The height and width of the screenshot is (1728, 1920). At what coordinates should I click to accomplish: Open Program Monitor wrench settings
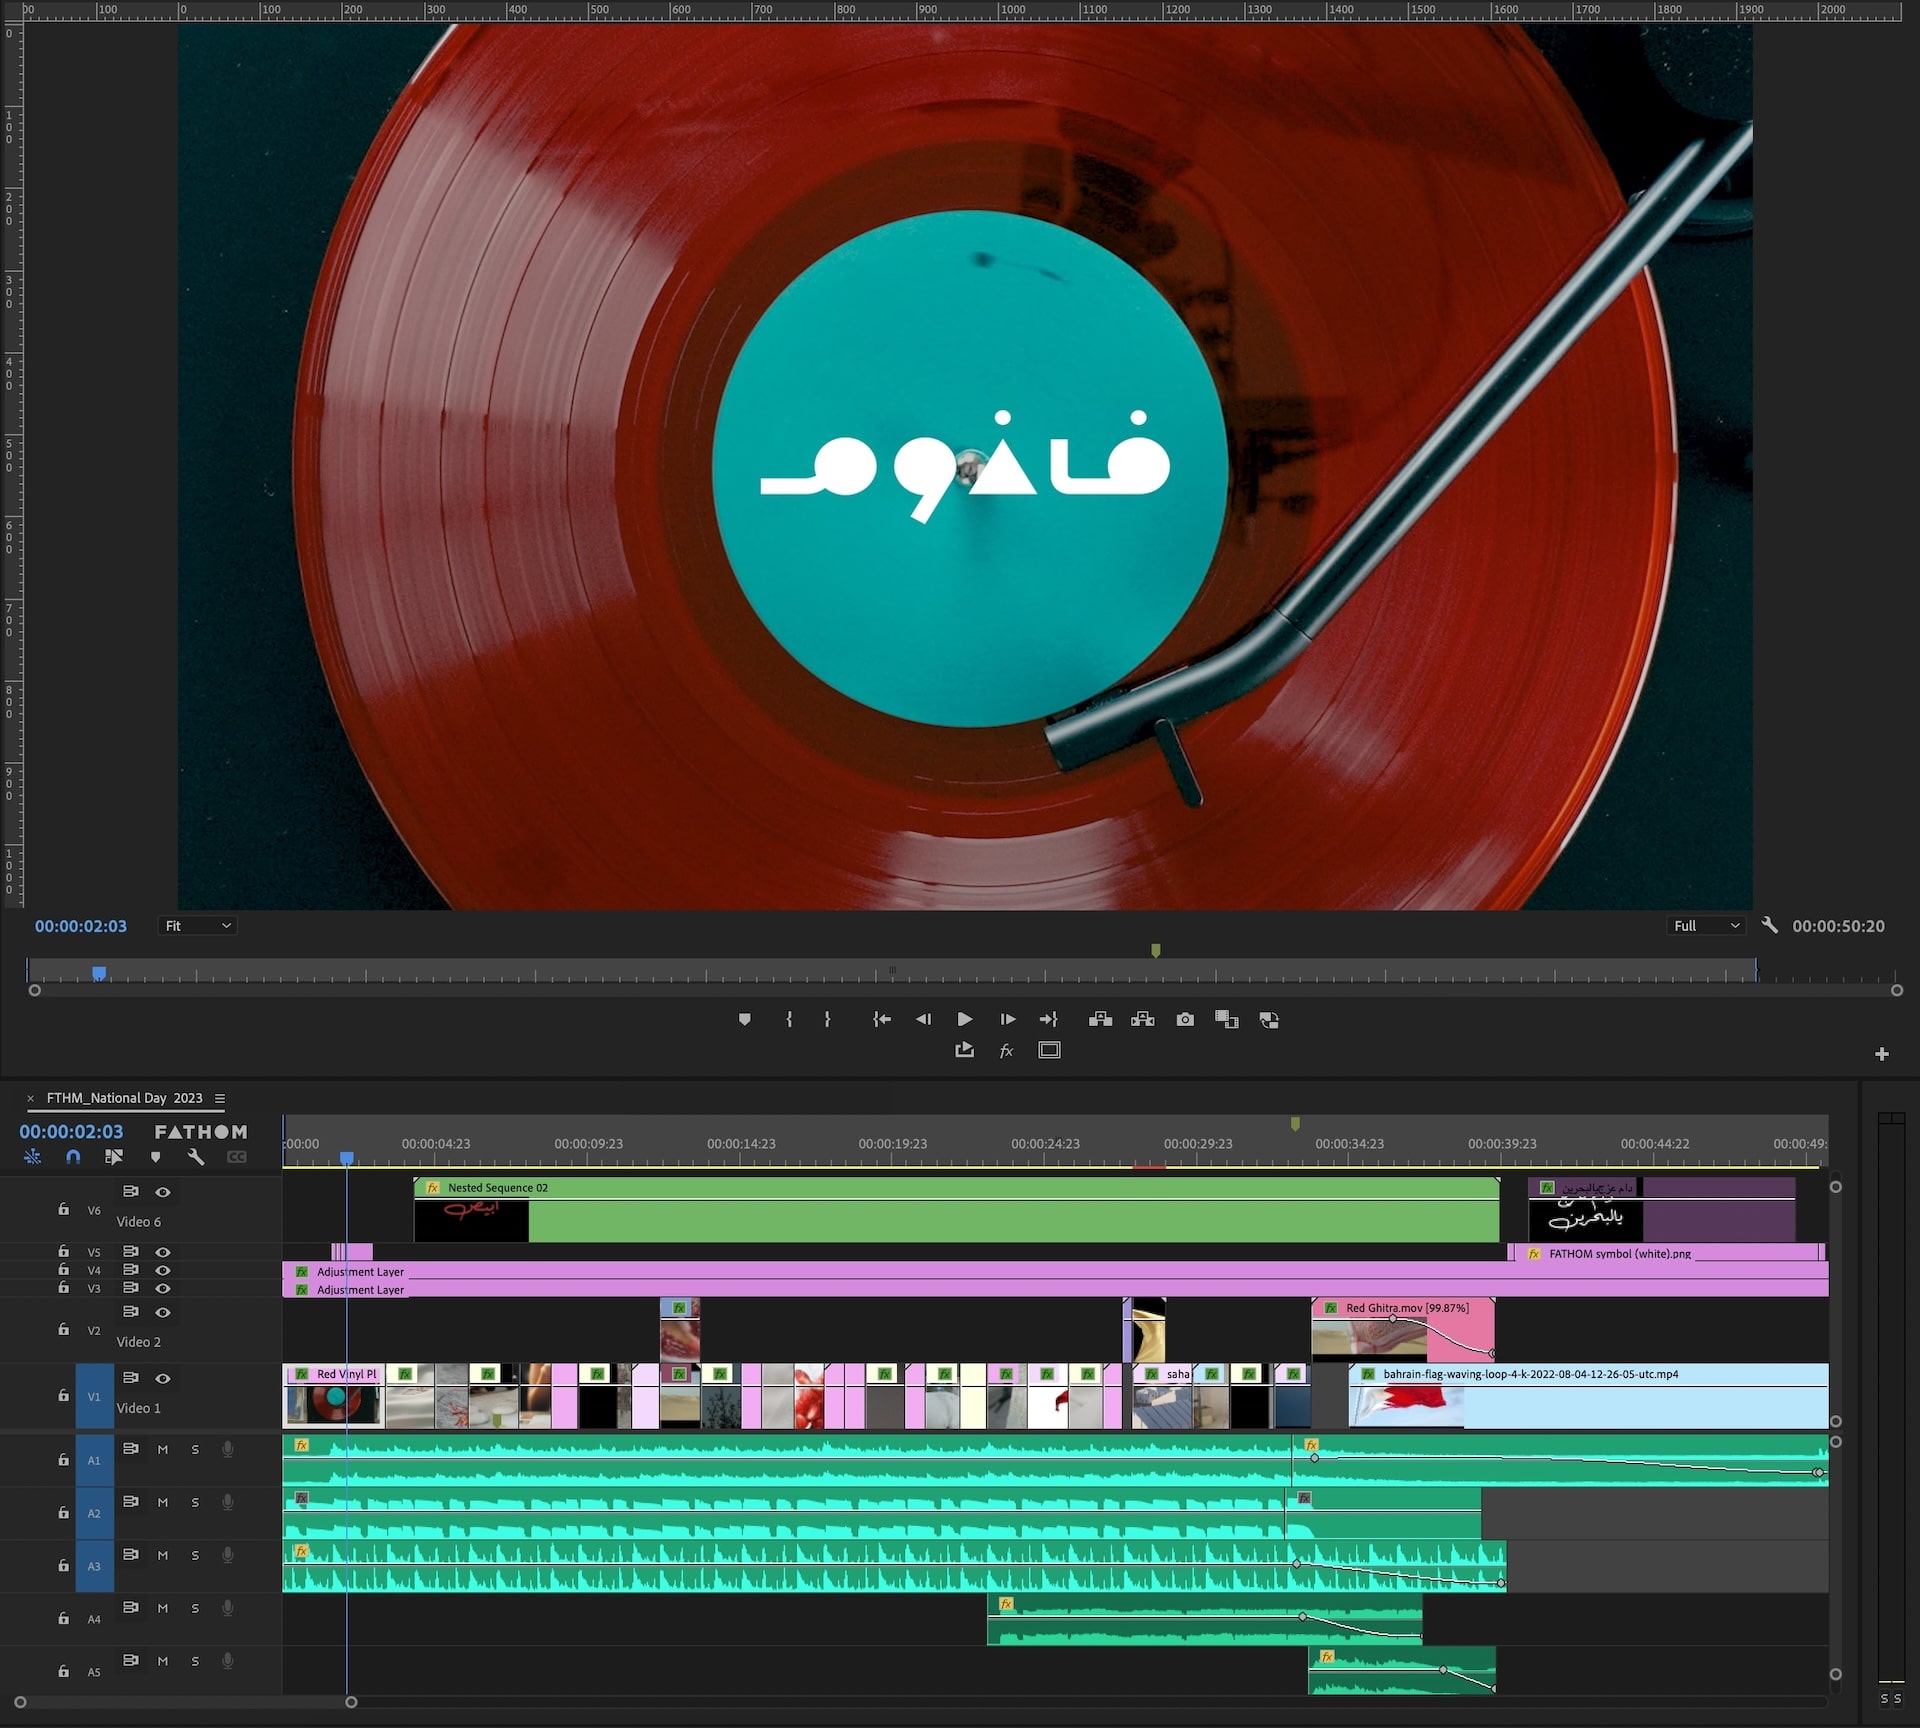click(x=1769, y=925)
